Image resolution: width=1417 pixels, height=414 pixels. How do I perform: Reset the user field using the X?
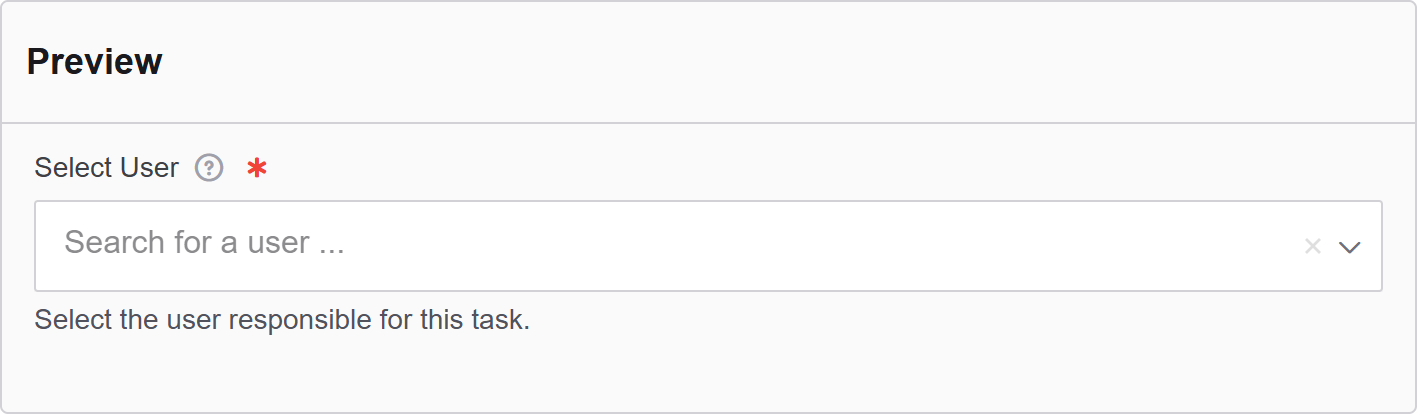[1313, 246]
